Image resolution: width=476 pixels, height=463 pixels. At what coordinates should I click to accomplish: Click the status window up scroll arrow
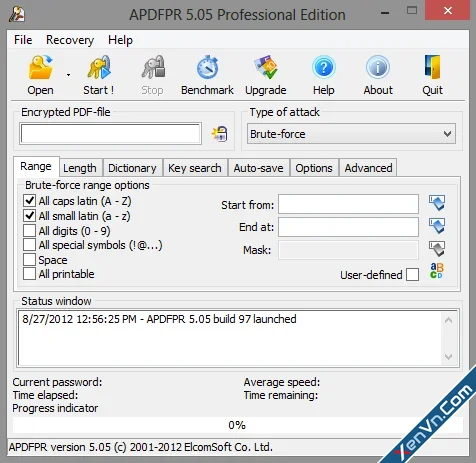(x=448, y=320)
